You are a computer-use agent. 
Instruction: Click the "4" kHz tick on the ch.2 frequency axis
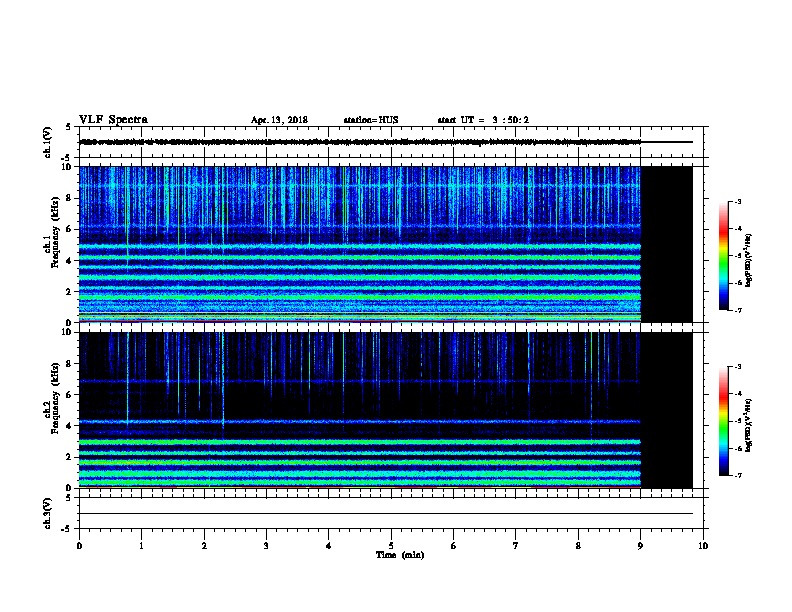click(71, 426)
